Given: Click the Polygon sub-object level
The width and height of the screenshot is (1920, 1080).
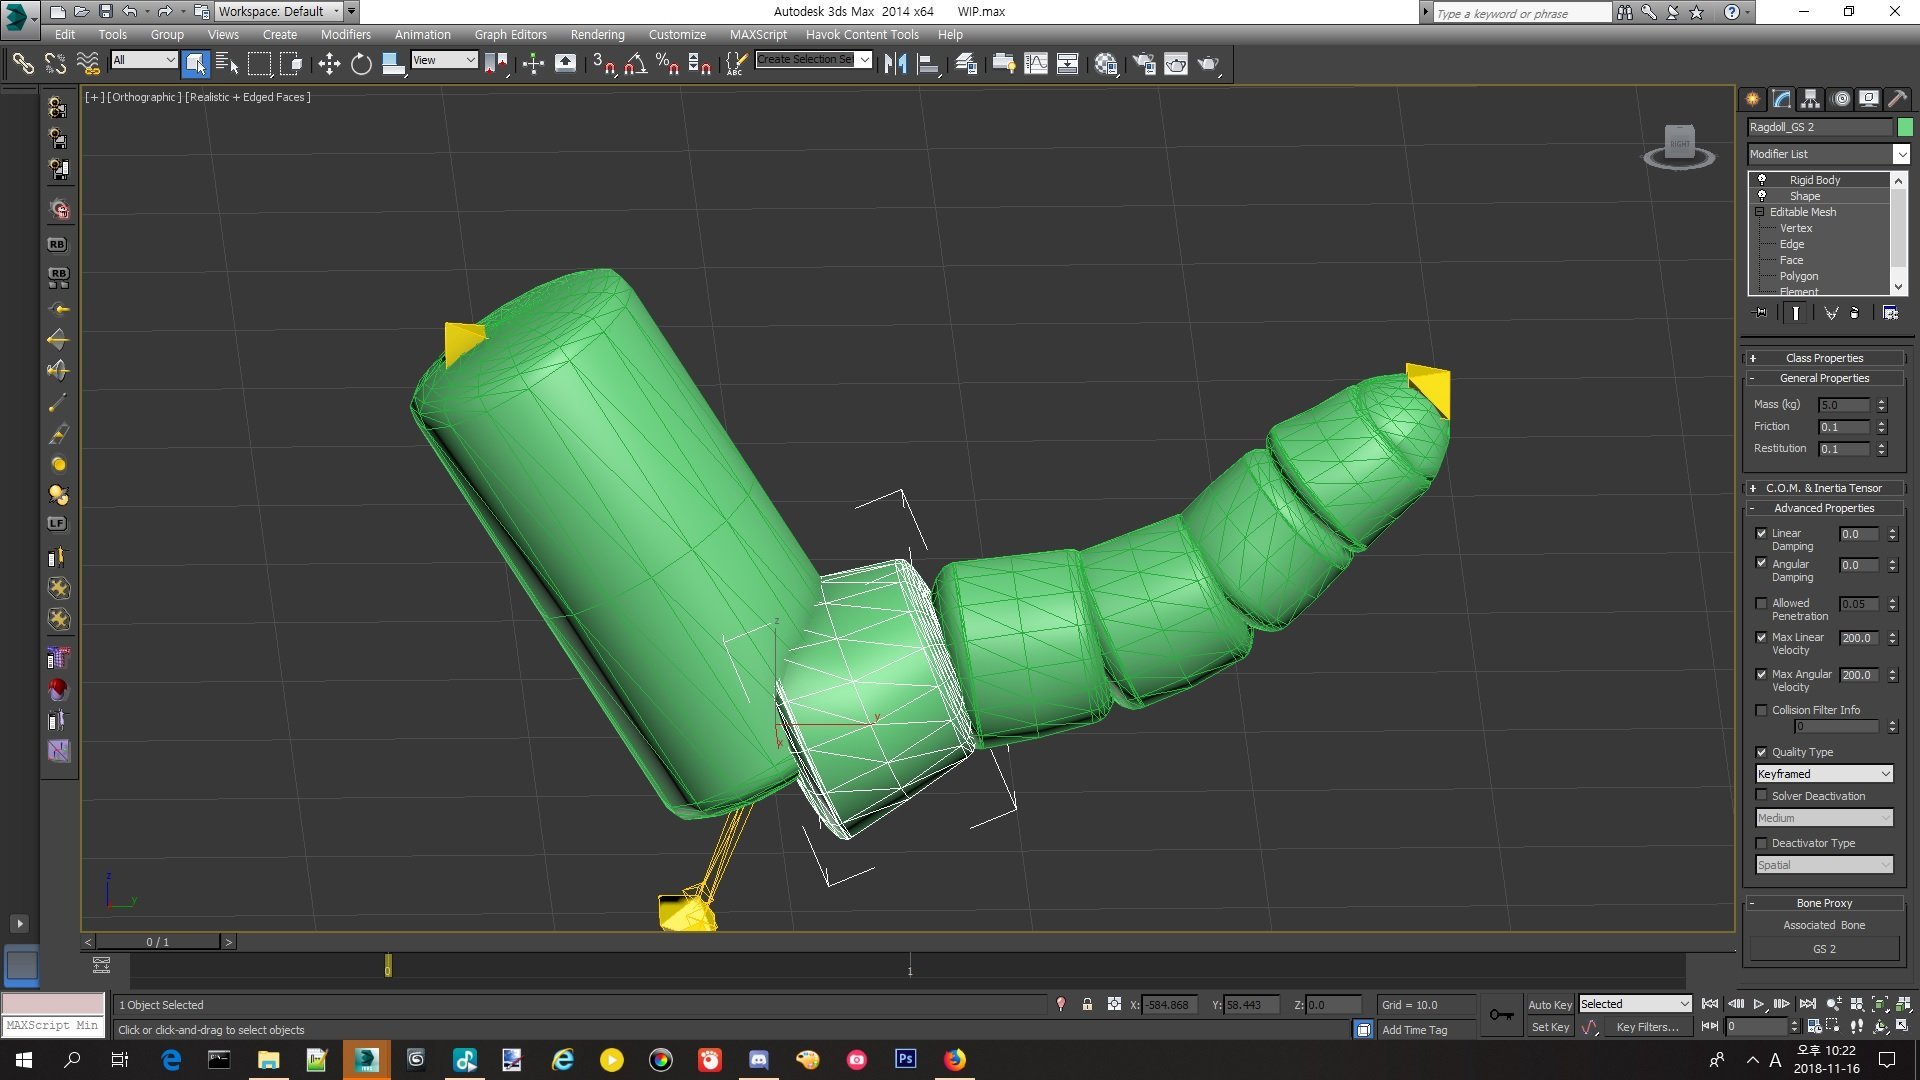Looking at the screenshot, I should click(1797, 276).
